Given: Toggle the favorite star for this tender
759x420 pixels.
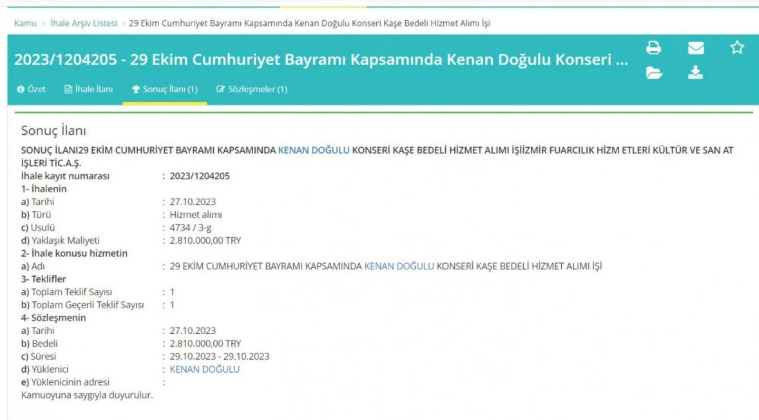Looking at the screenshot, I should (737, 48).
